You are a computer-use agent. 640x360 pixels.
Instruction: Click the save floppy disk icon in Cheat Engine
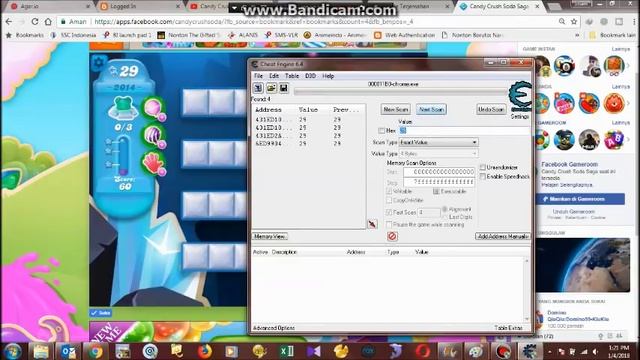coord(284,88)
